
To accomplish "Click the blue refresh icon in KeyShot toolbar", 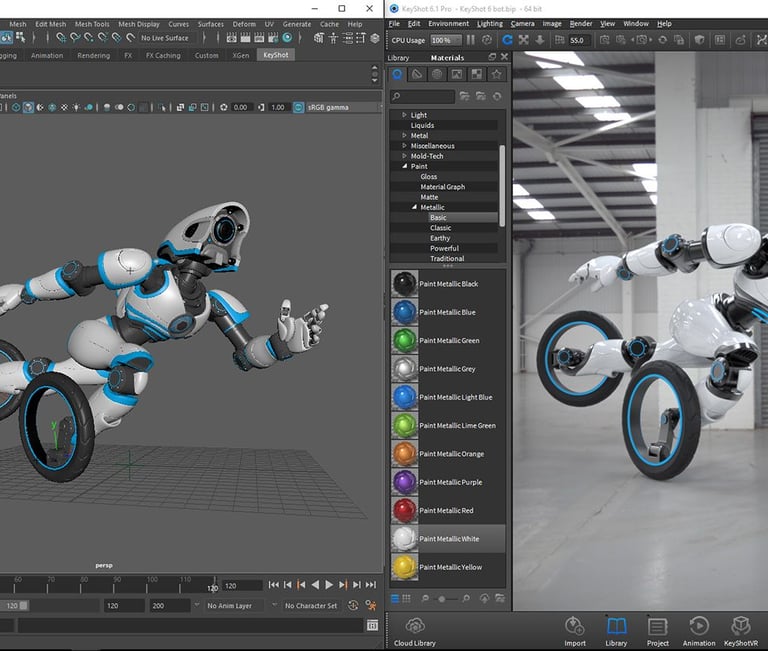I will point(507,40).
